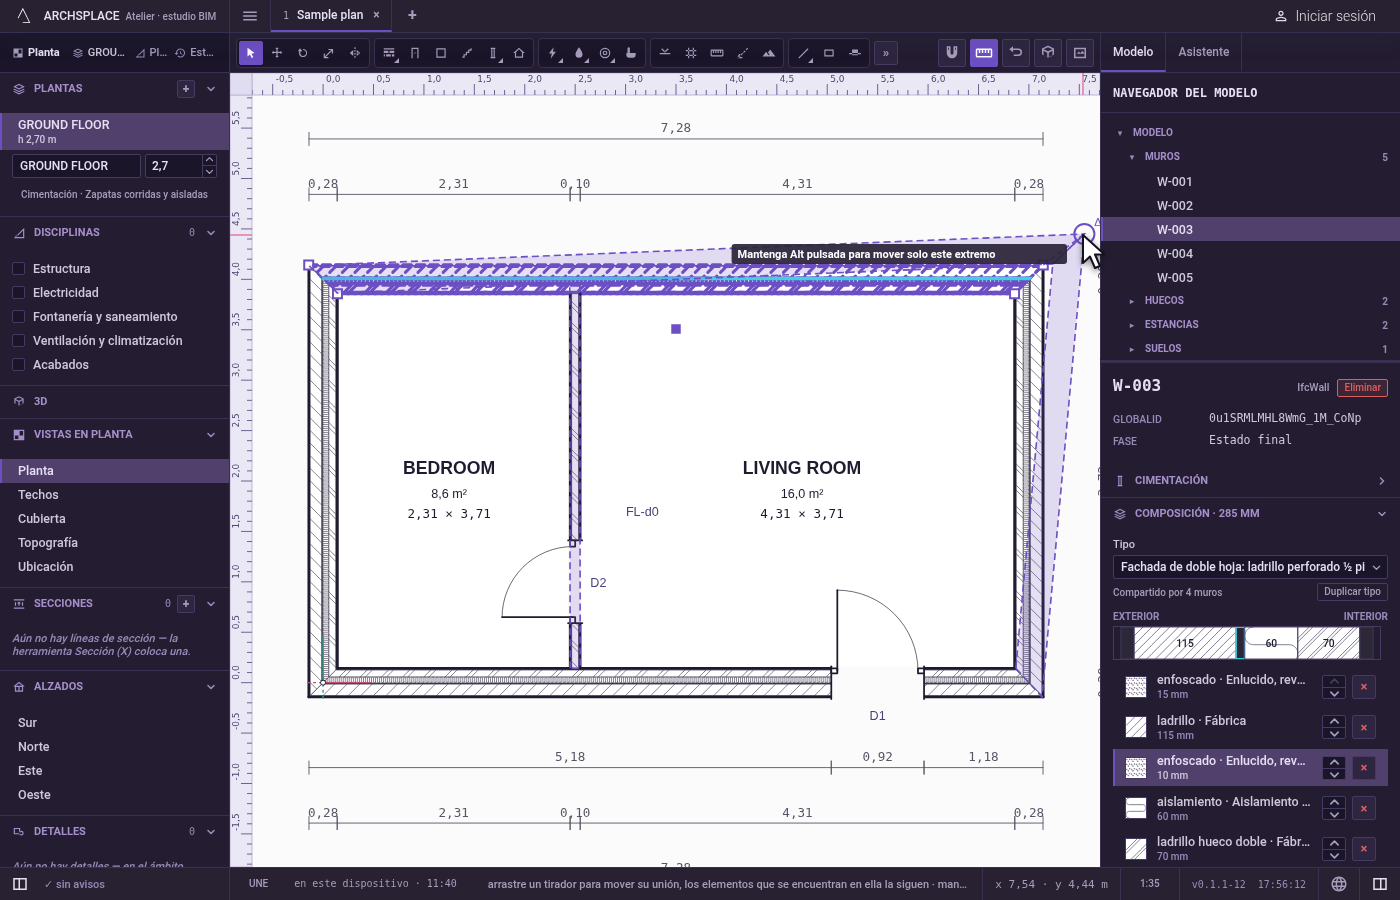Image resolution: width=1400 pixels, height=900 pixels.
Task: Tick Fontanería y saneamiento checkbox
Action: (18, 317)
